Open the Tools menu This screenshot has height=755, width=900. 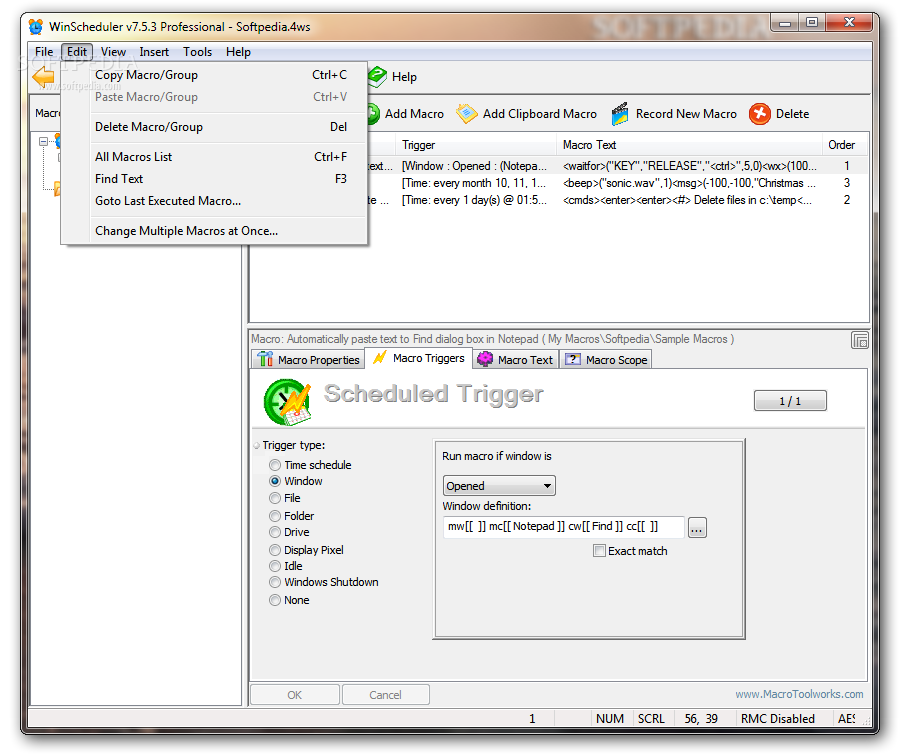197,52
